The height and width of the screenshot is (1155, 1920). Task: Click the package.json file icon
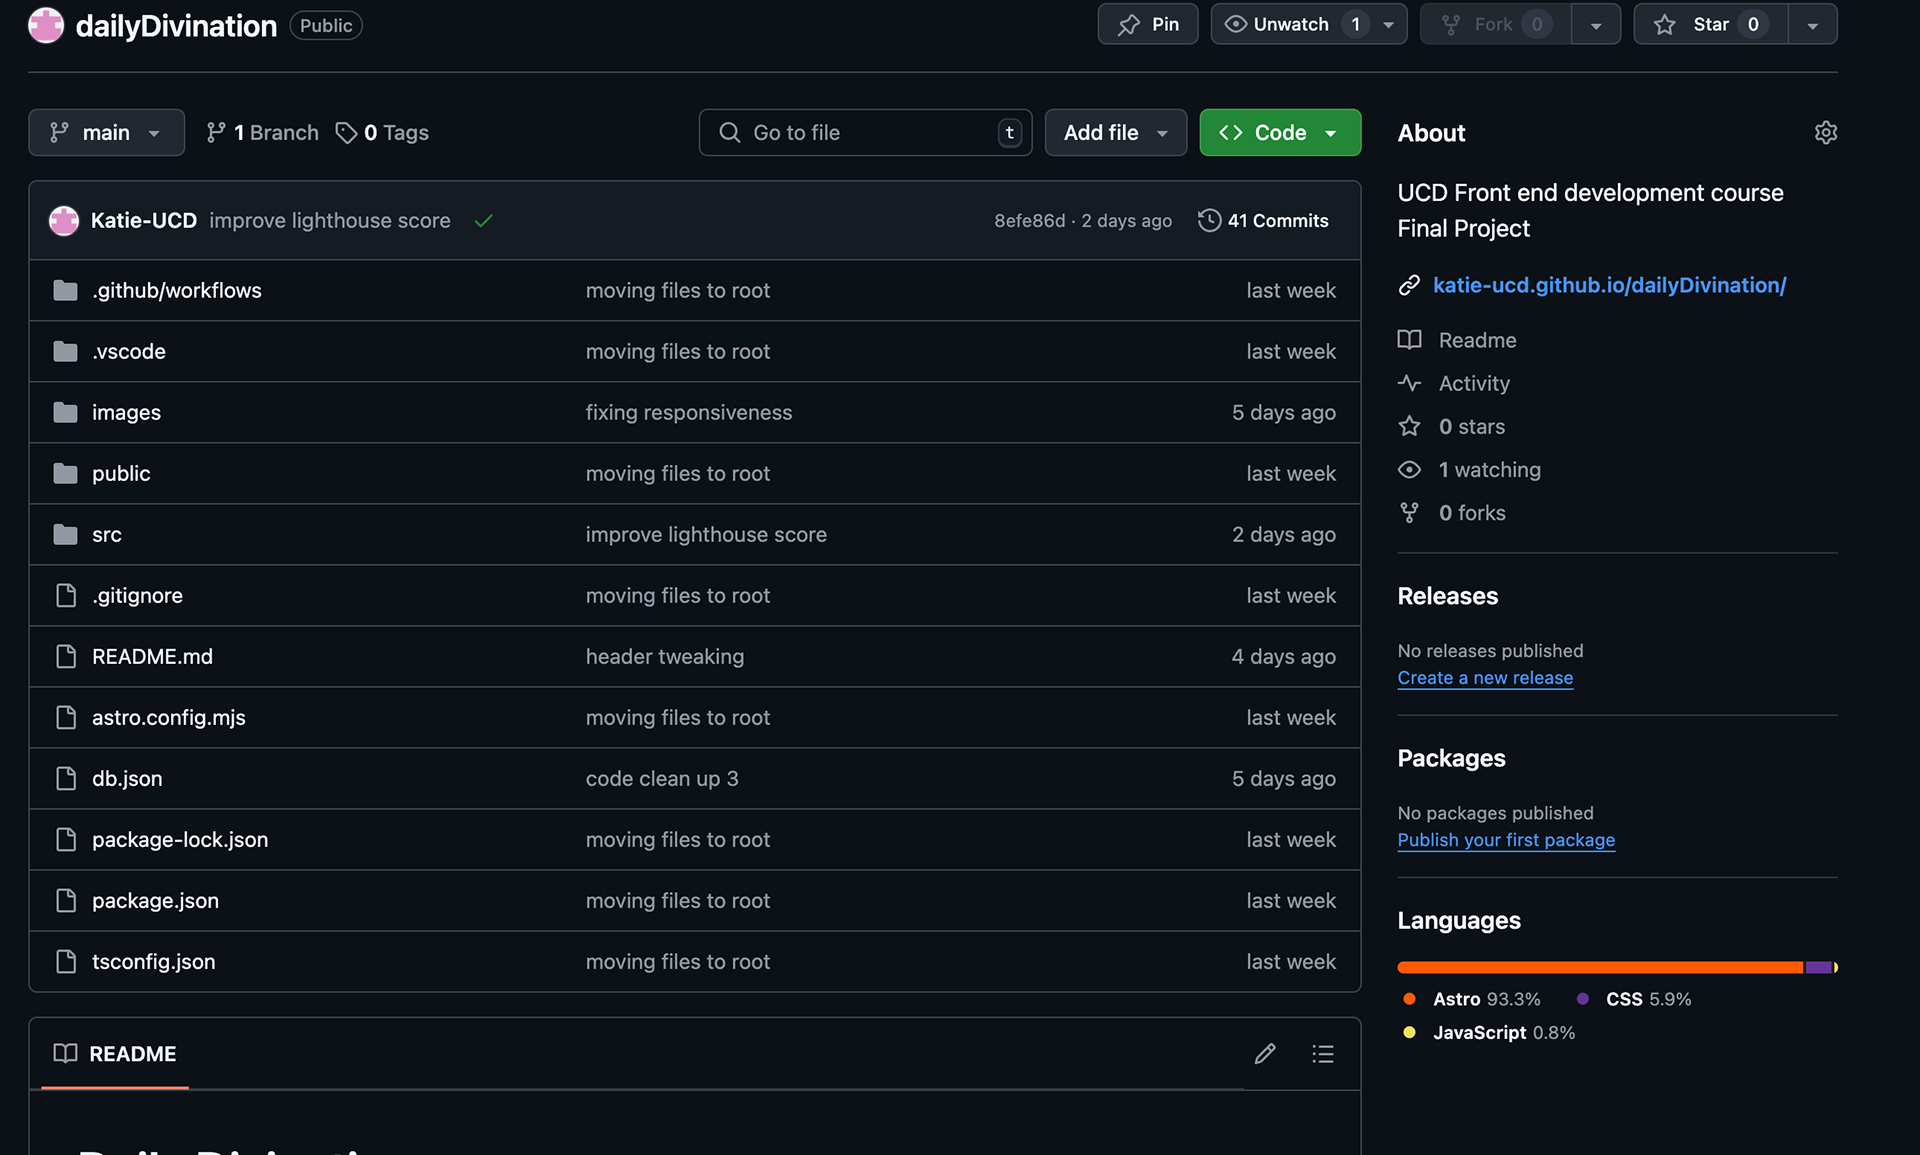pos(66,901)
